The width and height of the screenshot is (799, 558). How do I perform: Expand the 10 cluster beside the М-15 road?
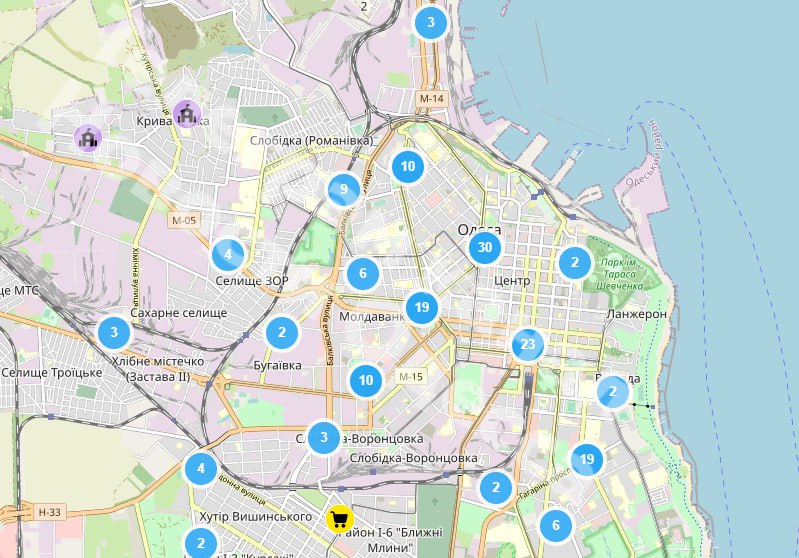click(366, 380)
